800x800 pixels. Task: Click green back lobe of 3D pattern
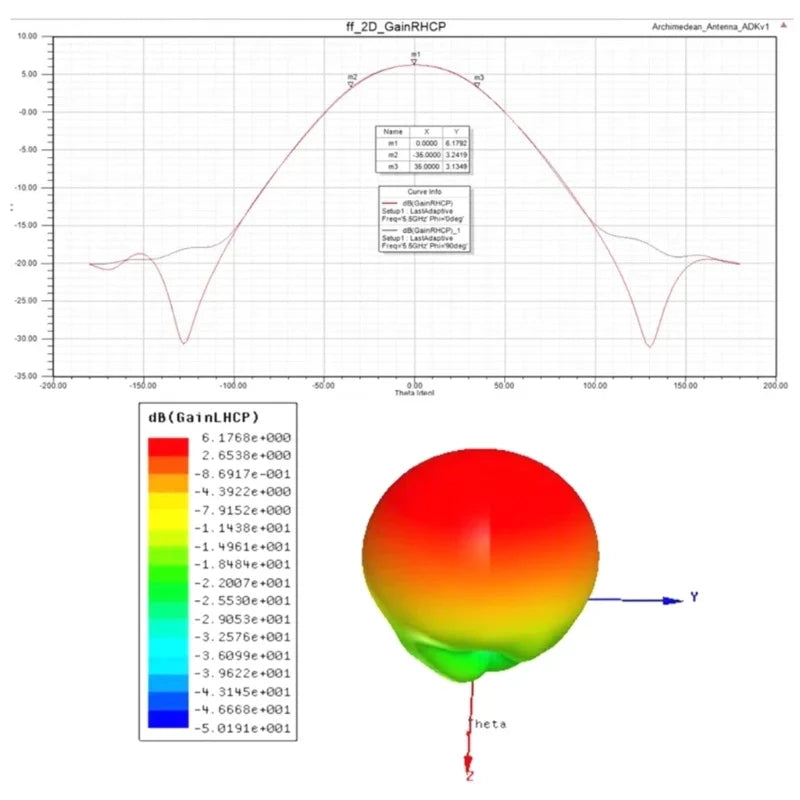tap(464, 661)
